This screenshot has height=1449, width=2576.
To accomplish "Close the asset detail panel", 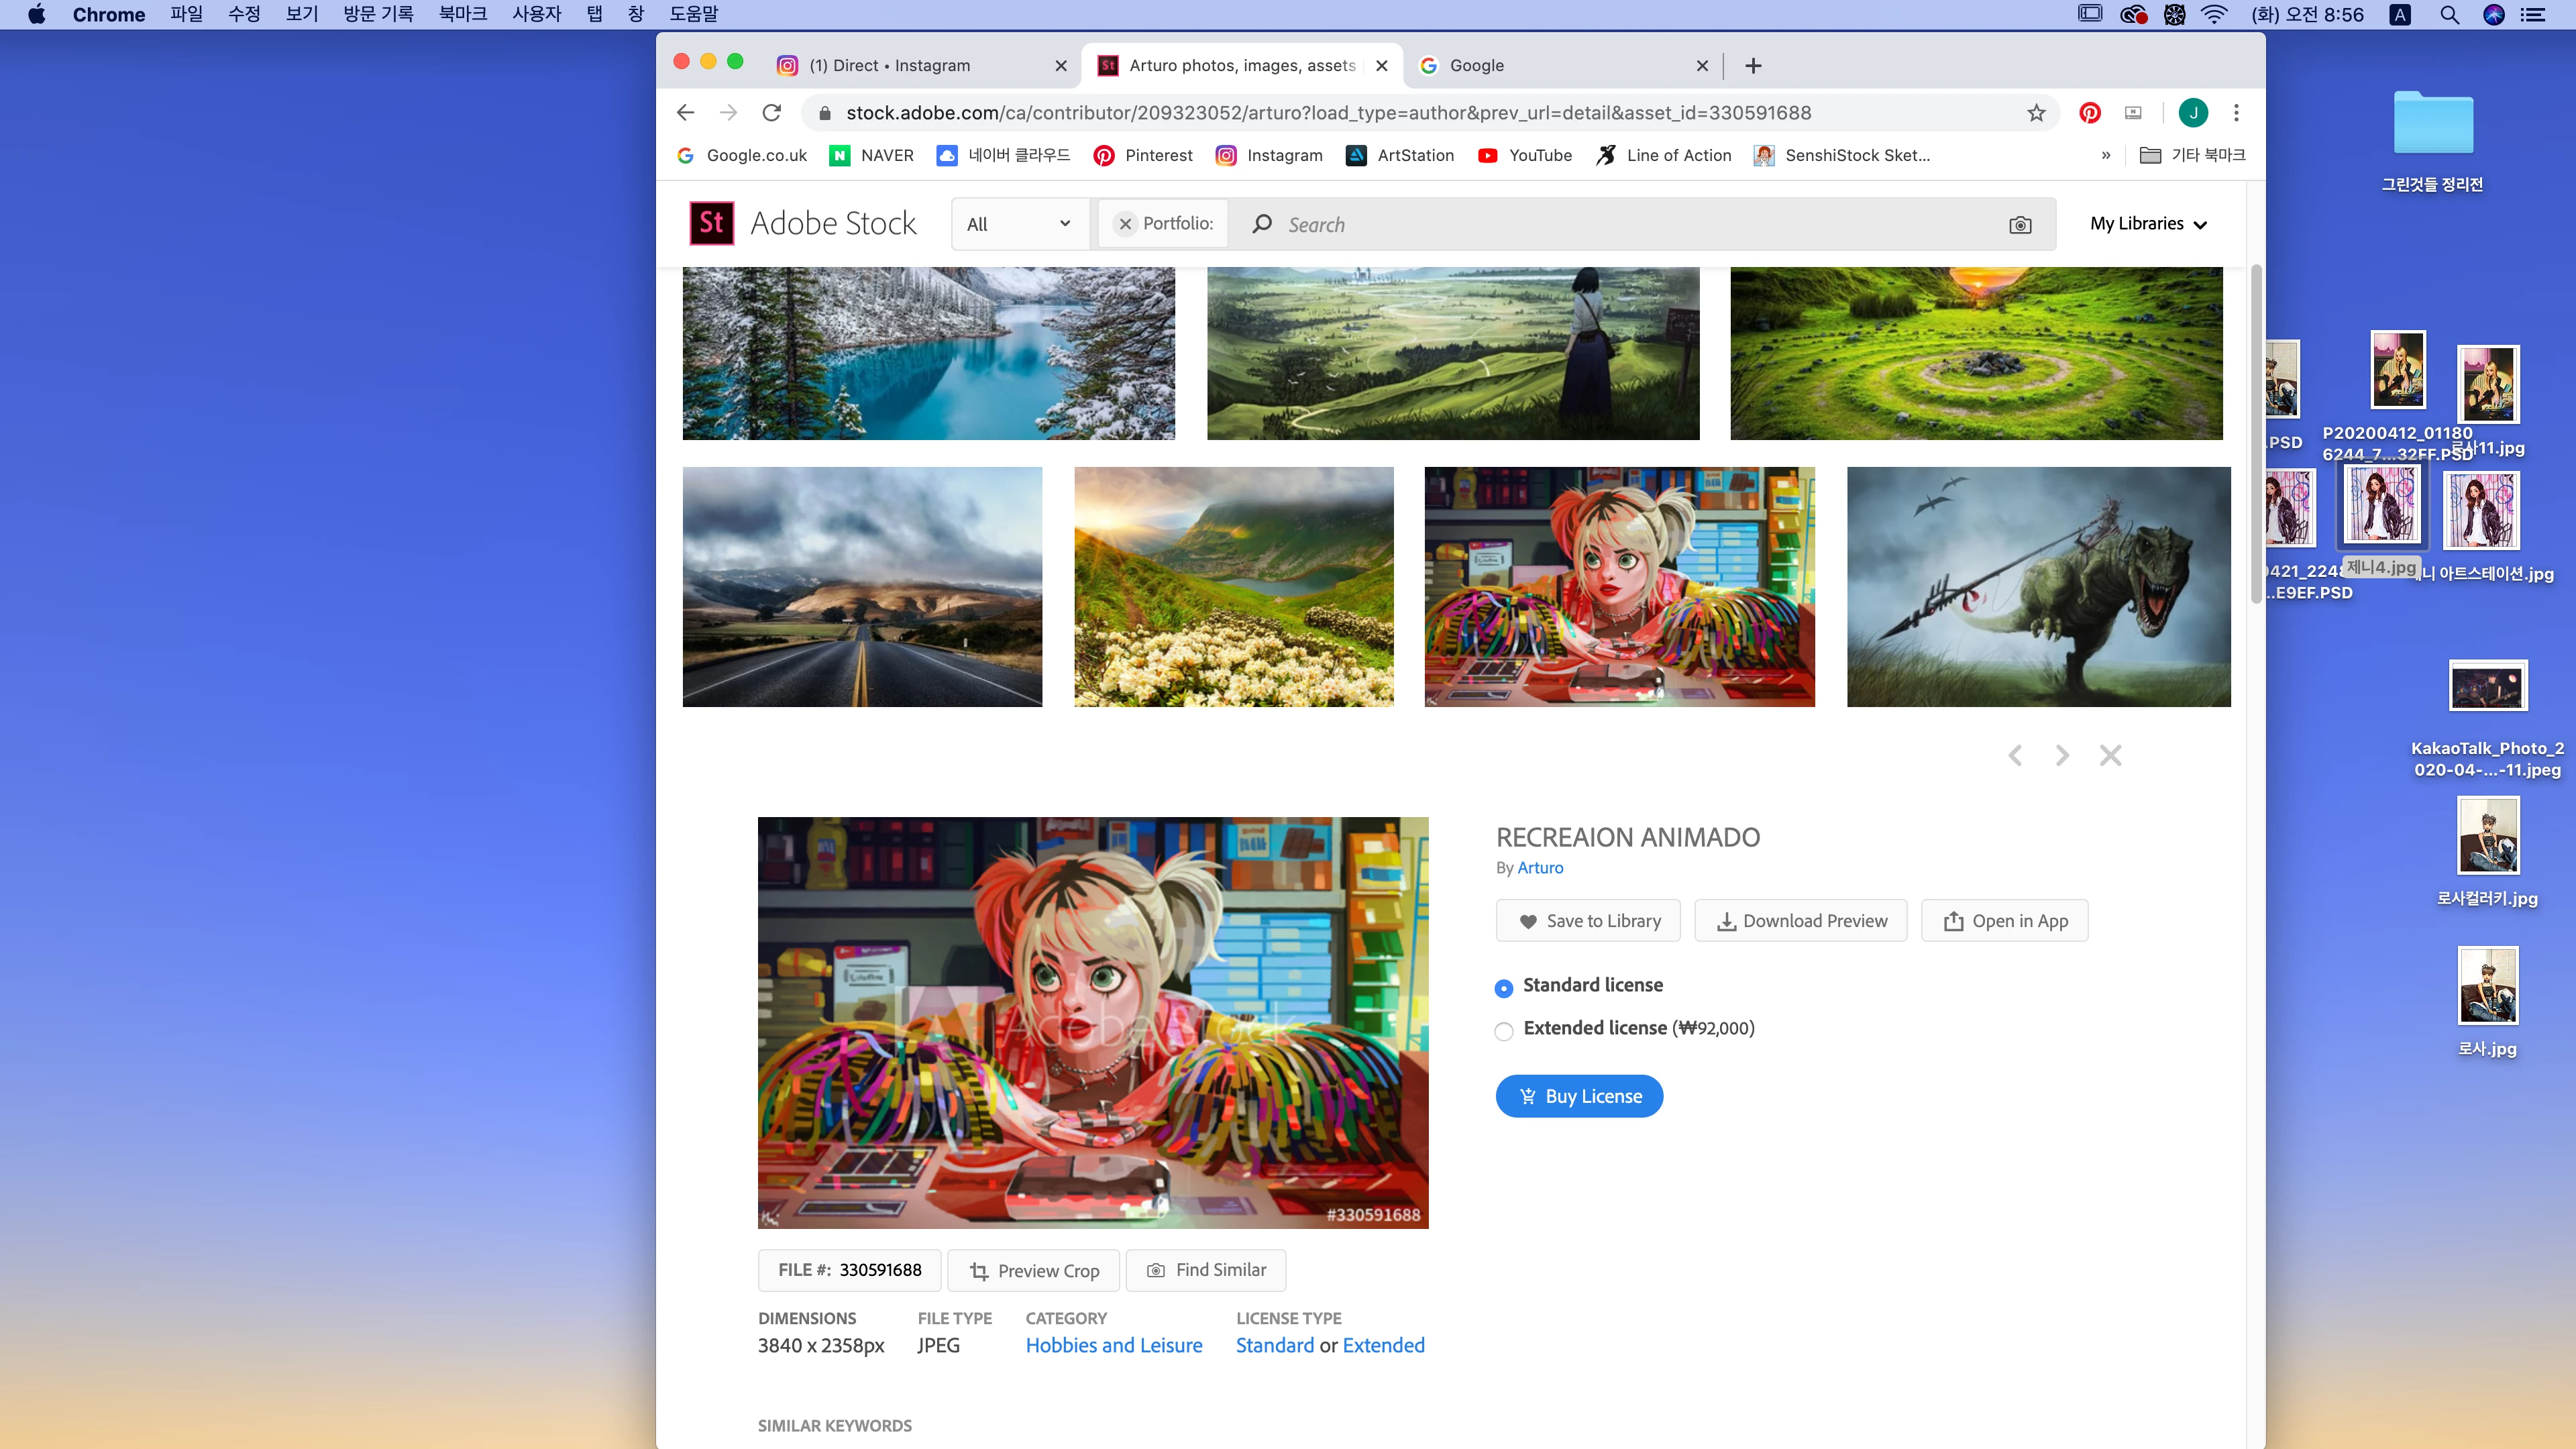I will point(2110,755).
